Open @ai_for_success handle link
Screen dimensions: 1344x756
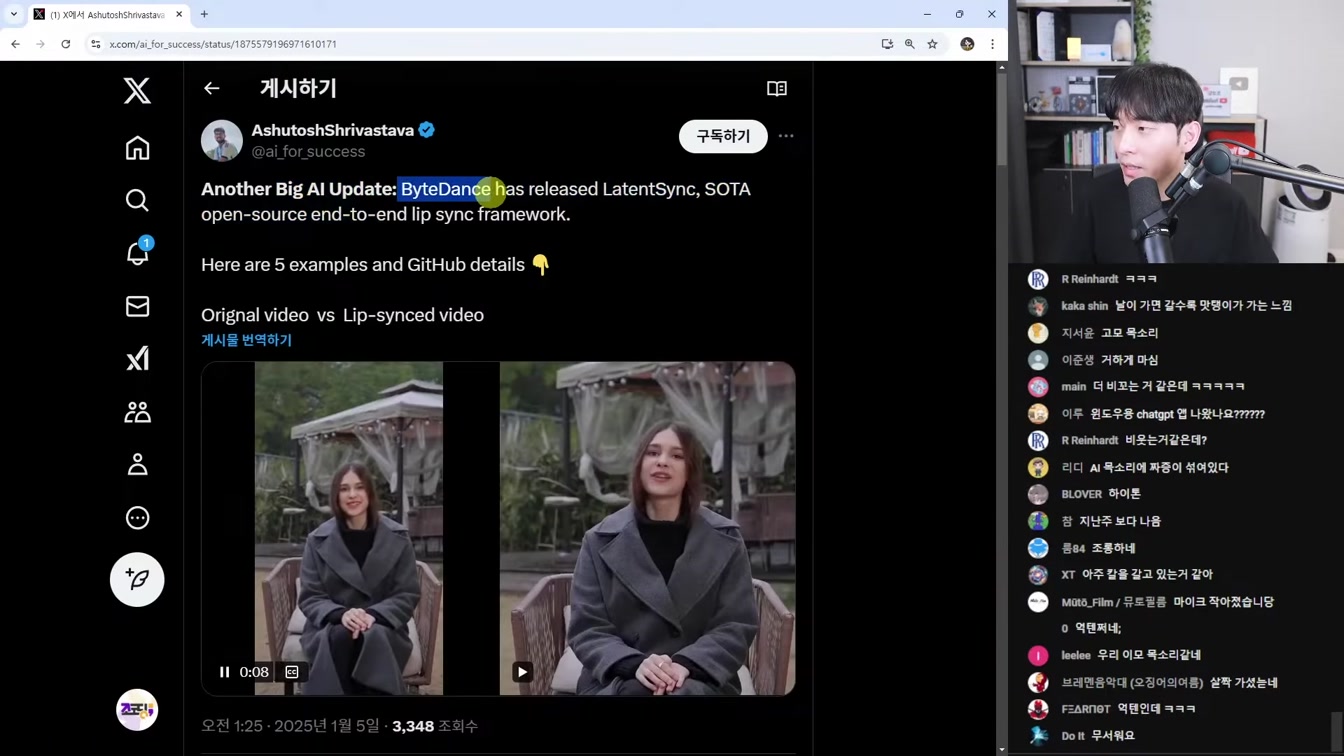tap(308, 151)
